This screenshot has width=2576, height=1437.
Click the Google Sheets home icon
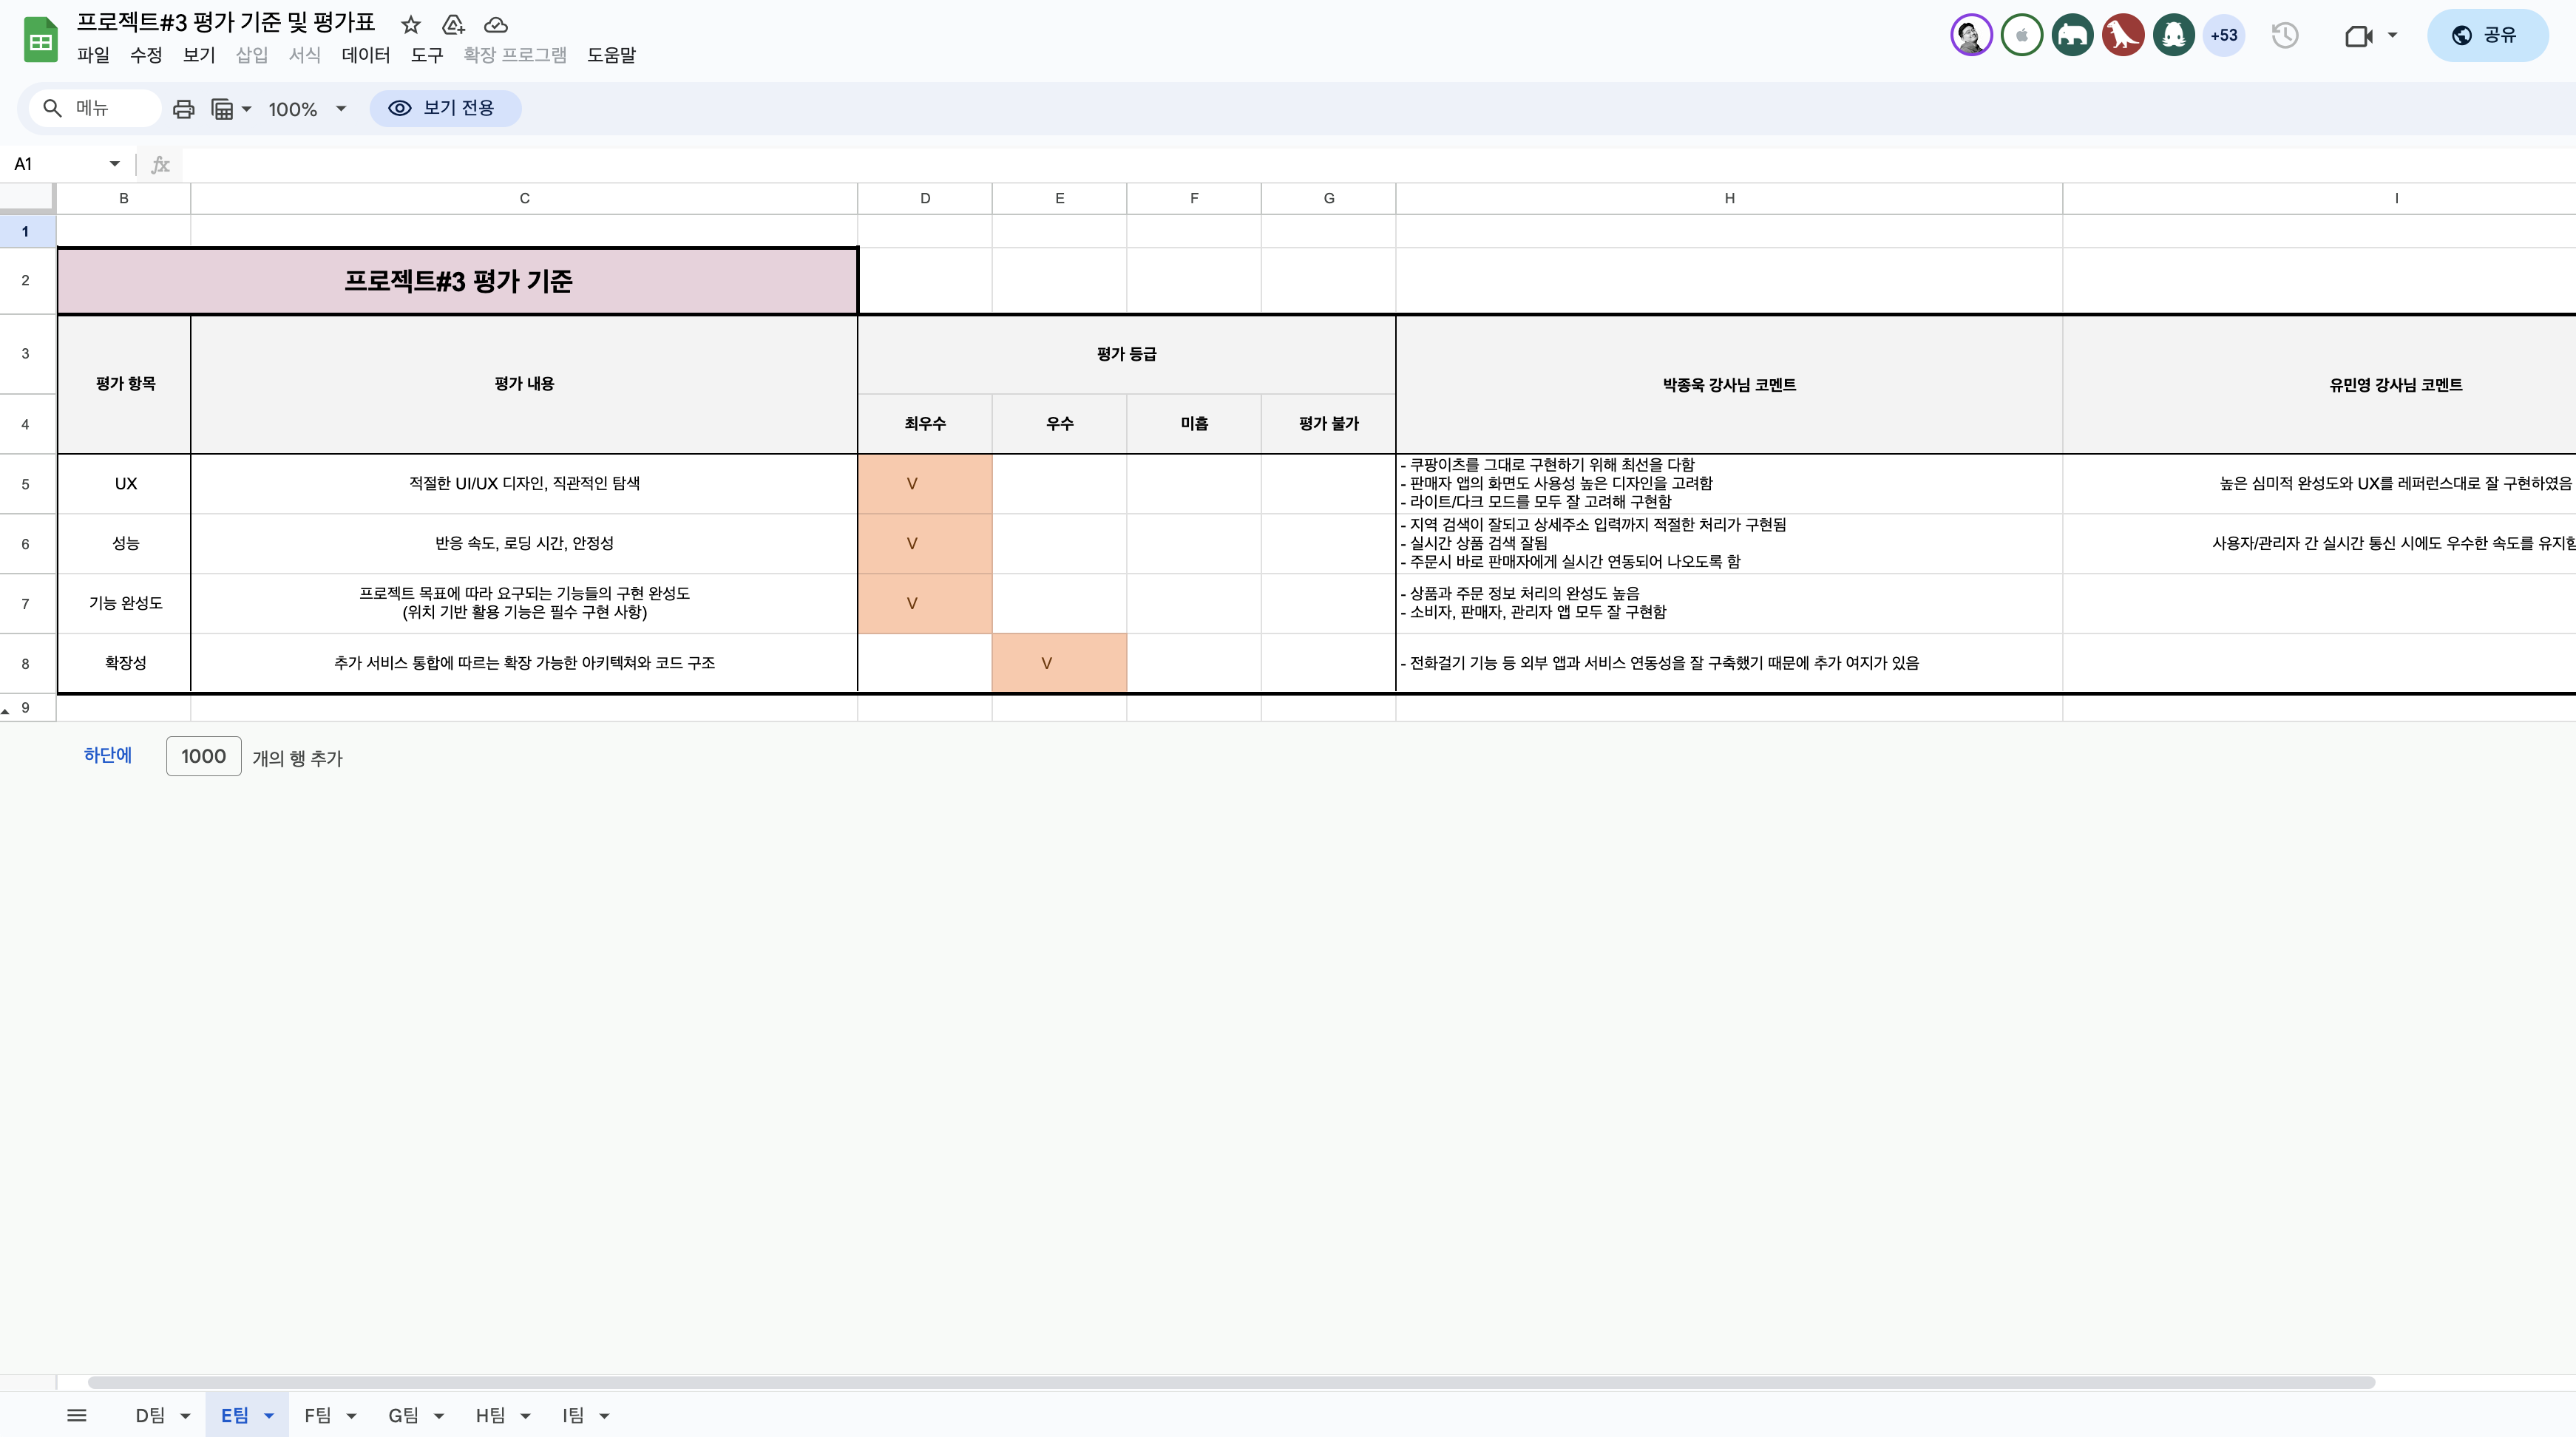40,40
